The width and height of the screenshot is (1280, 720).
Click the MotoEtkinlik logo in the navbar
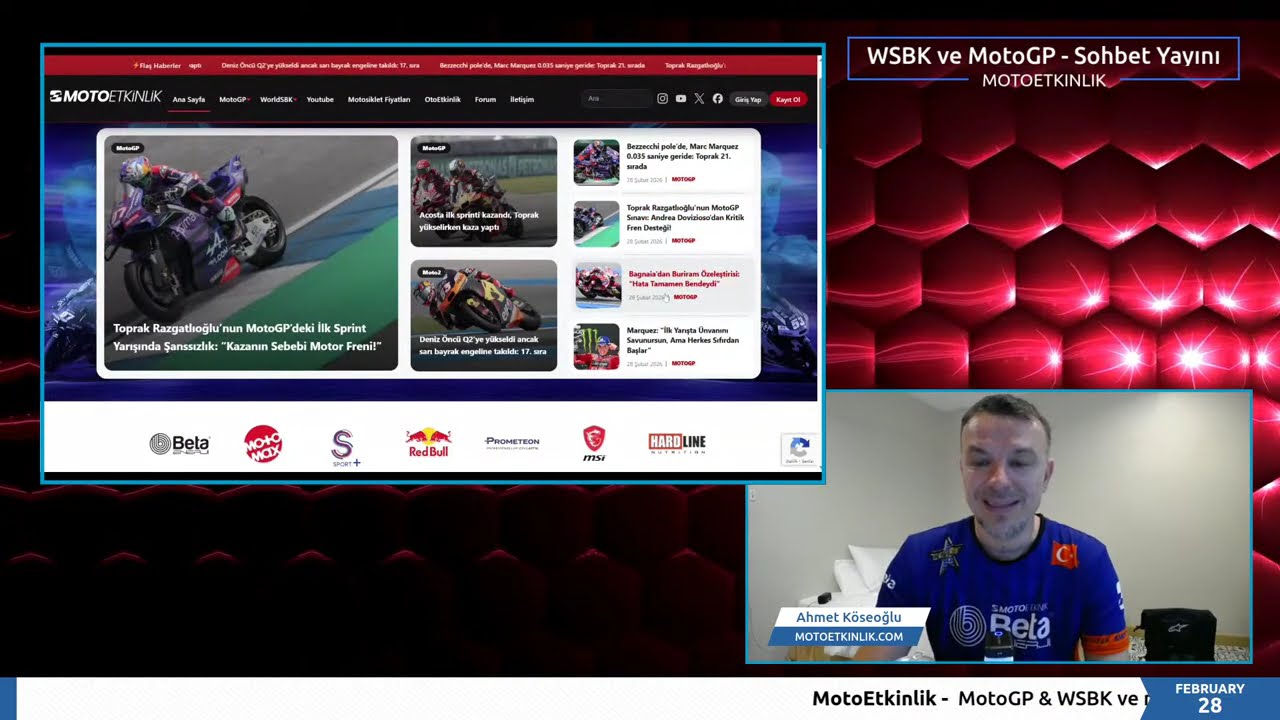[x=105, y=97]
